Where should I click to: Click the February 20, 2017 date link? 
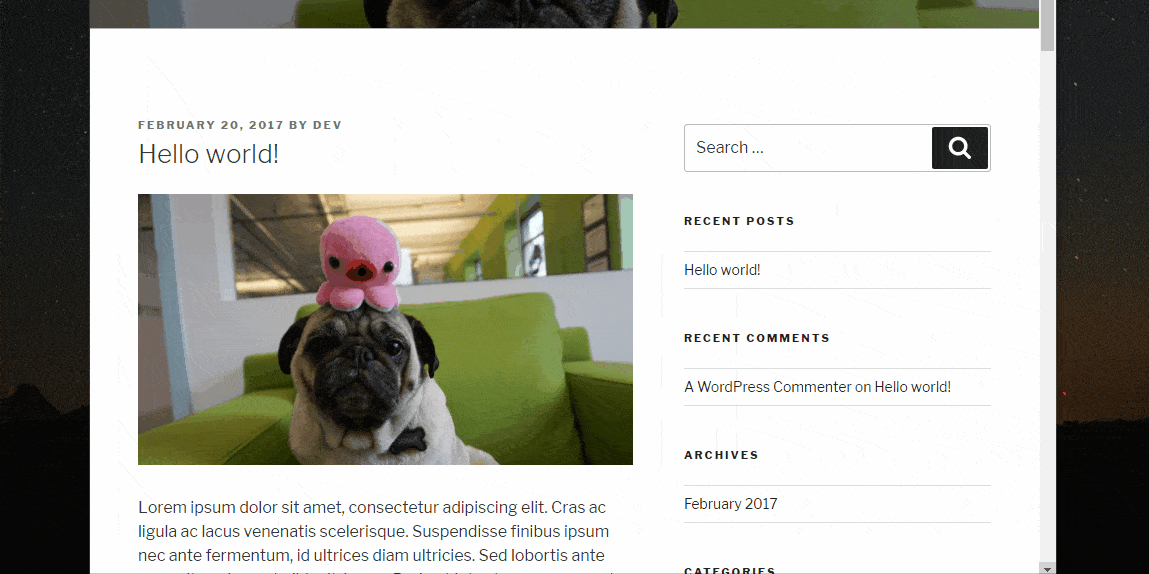[x=210, y=125]
